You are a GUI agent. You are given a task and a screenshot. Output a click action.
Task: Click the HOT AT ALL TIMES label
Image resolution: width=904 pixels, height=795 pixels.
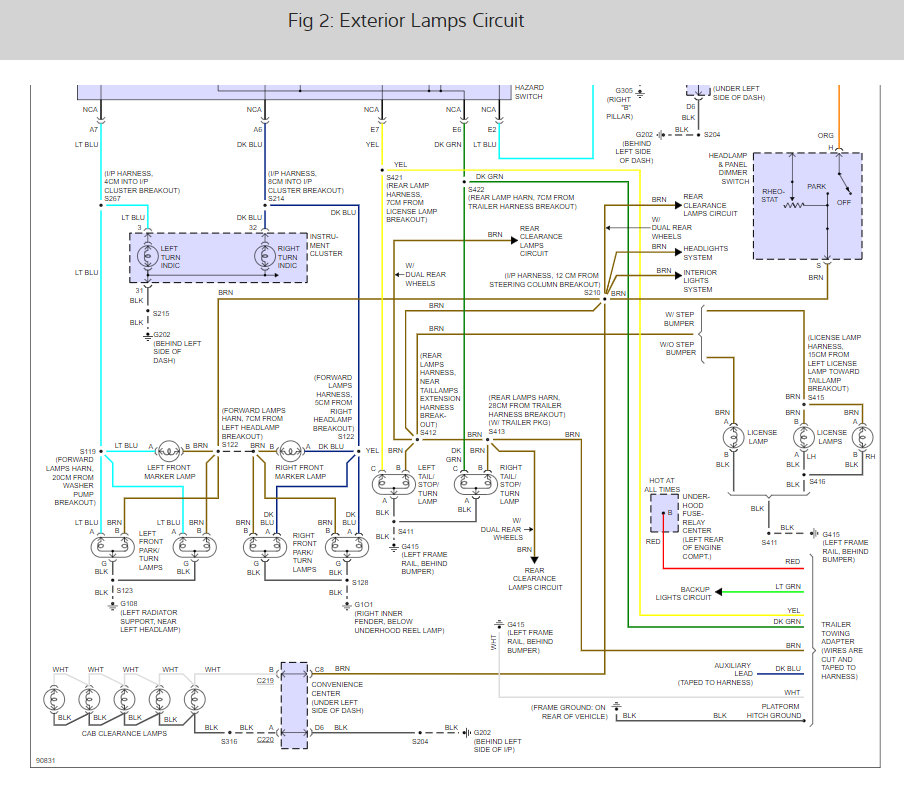point(662,485)
